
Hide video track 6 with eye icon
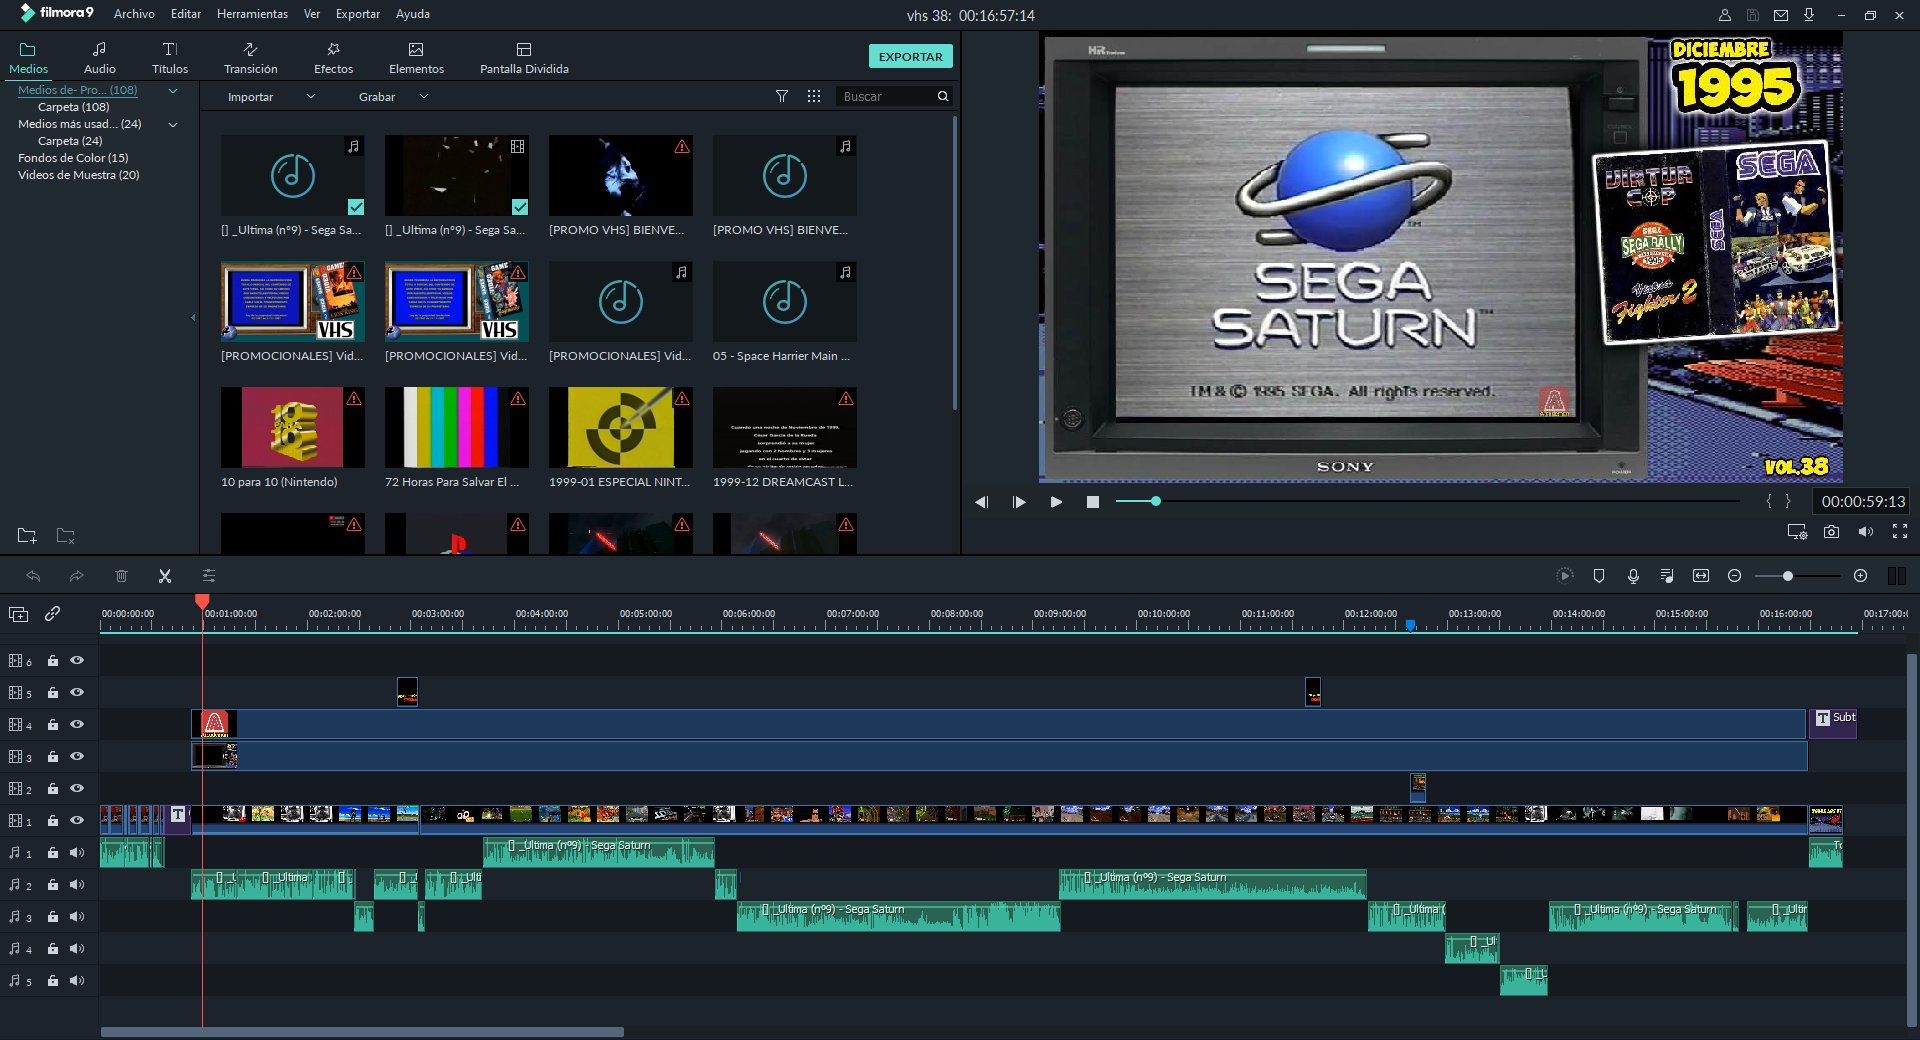tap(77, 660)
